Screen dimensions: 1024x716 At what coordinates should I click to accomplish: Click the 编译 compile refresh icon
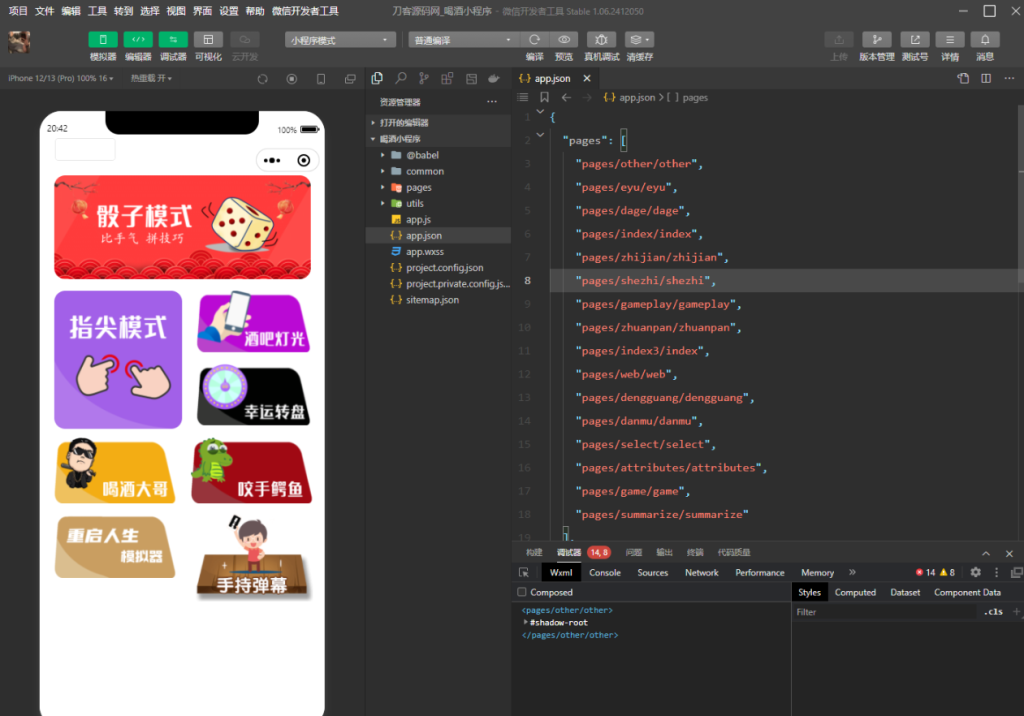[535, 40]
